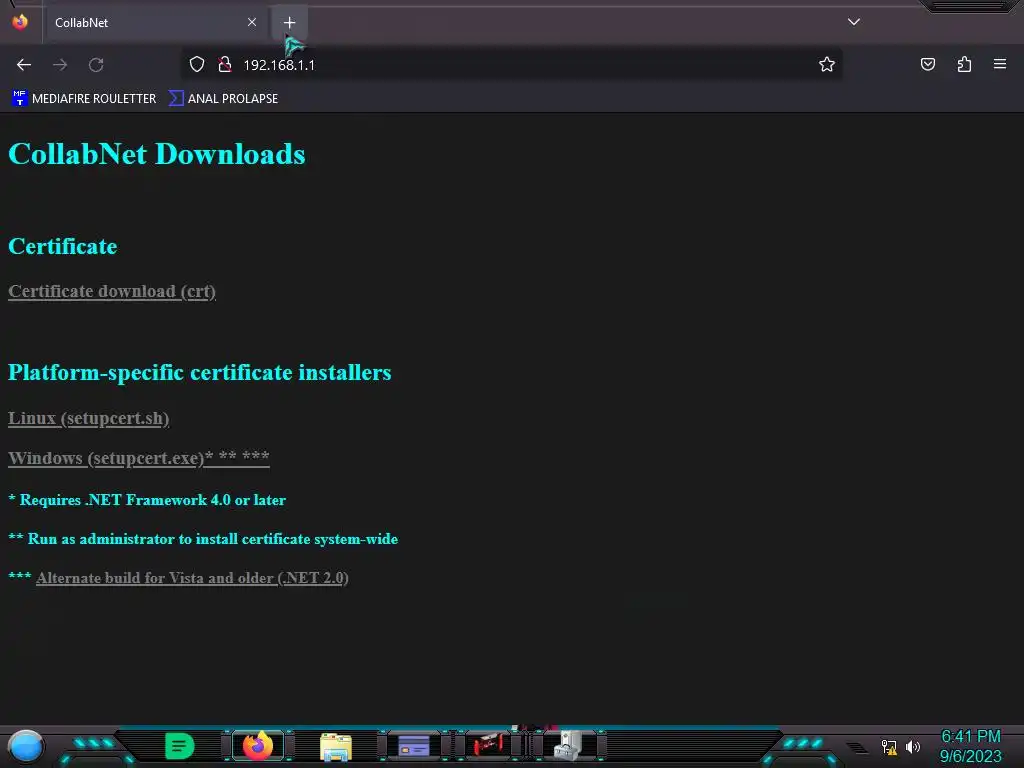
Task: Select the CollabNet tab
Action: pos(153,22)
